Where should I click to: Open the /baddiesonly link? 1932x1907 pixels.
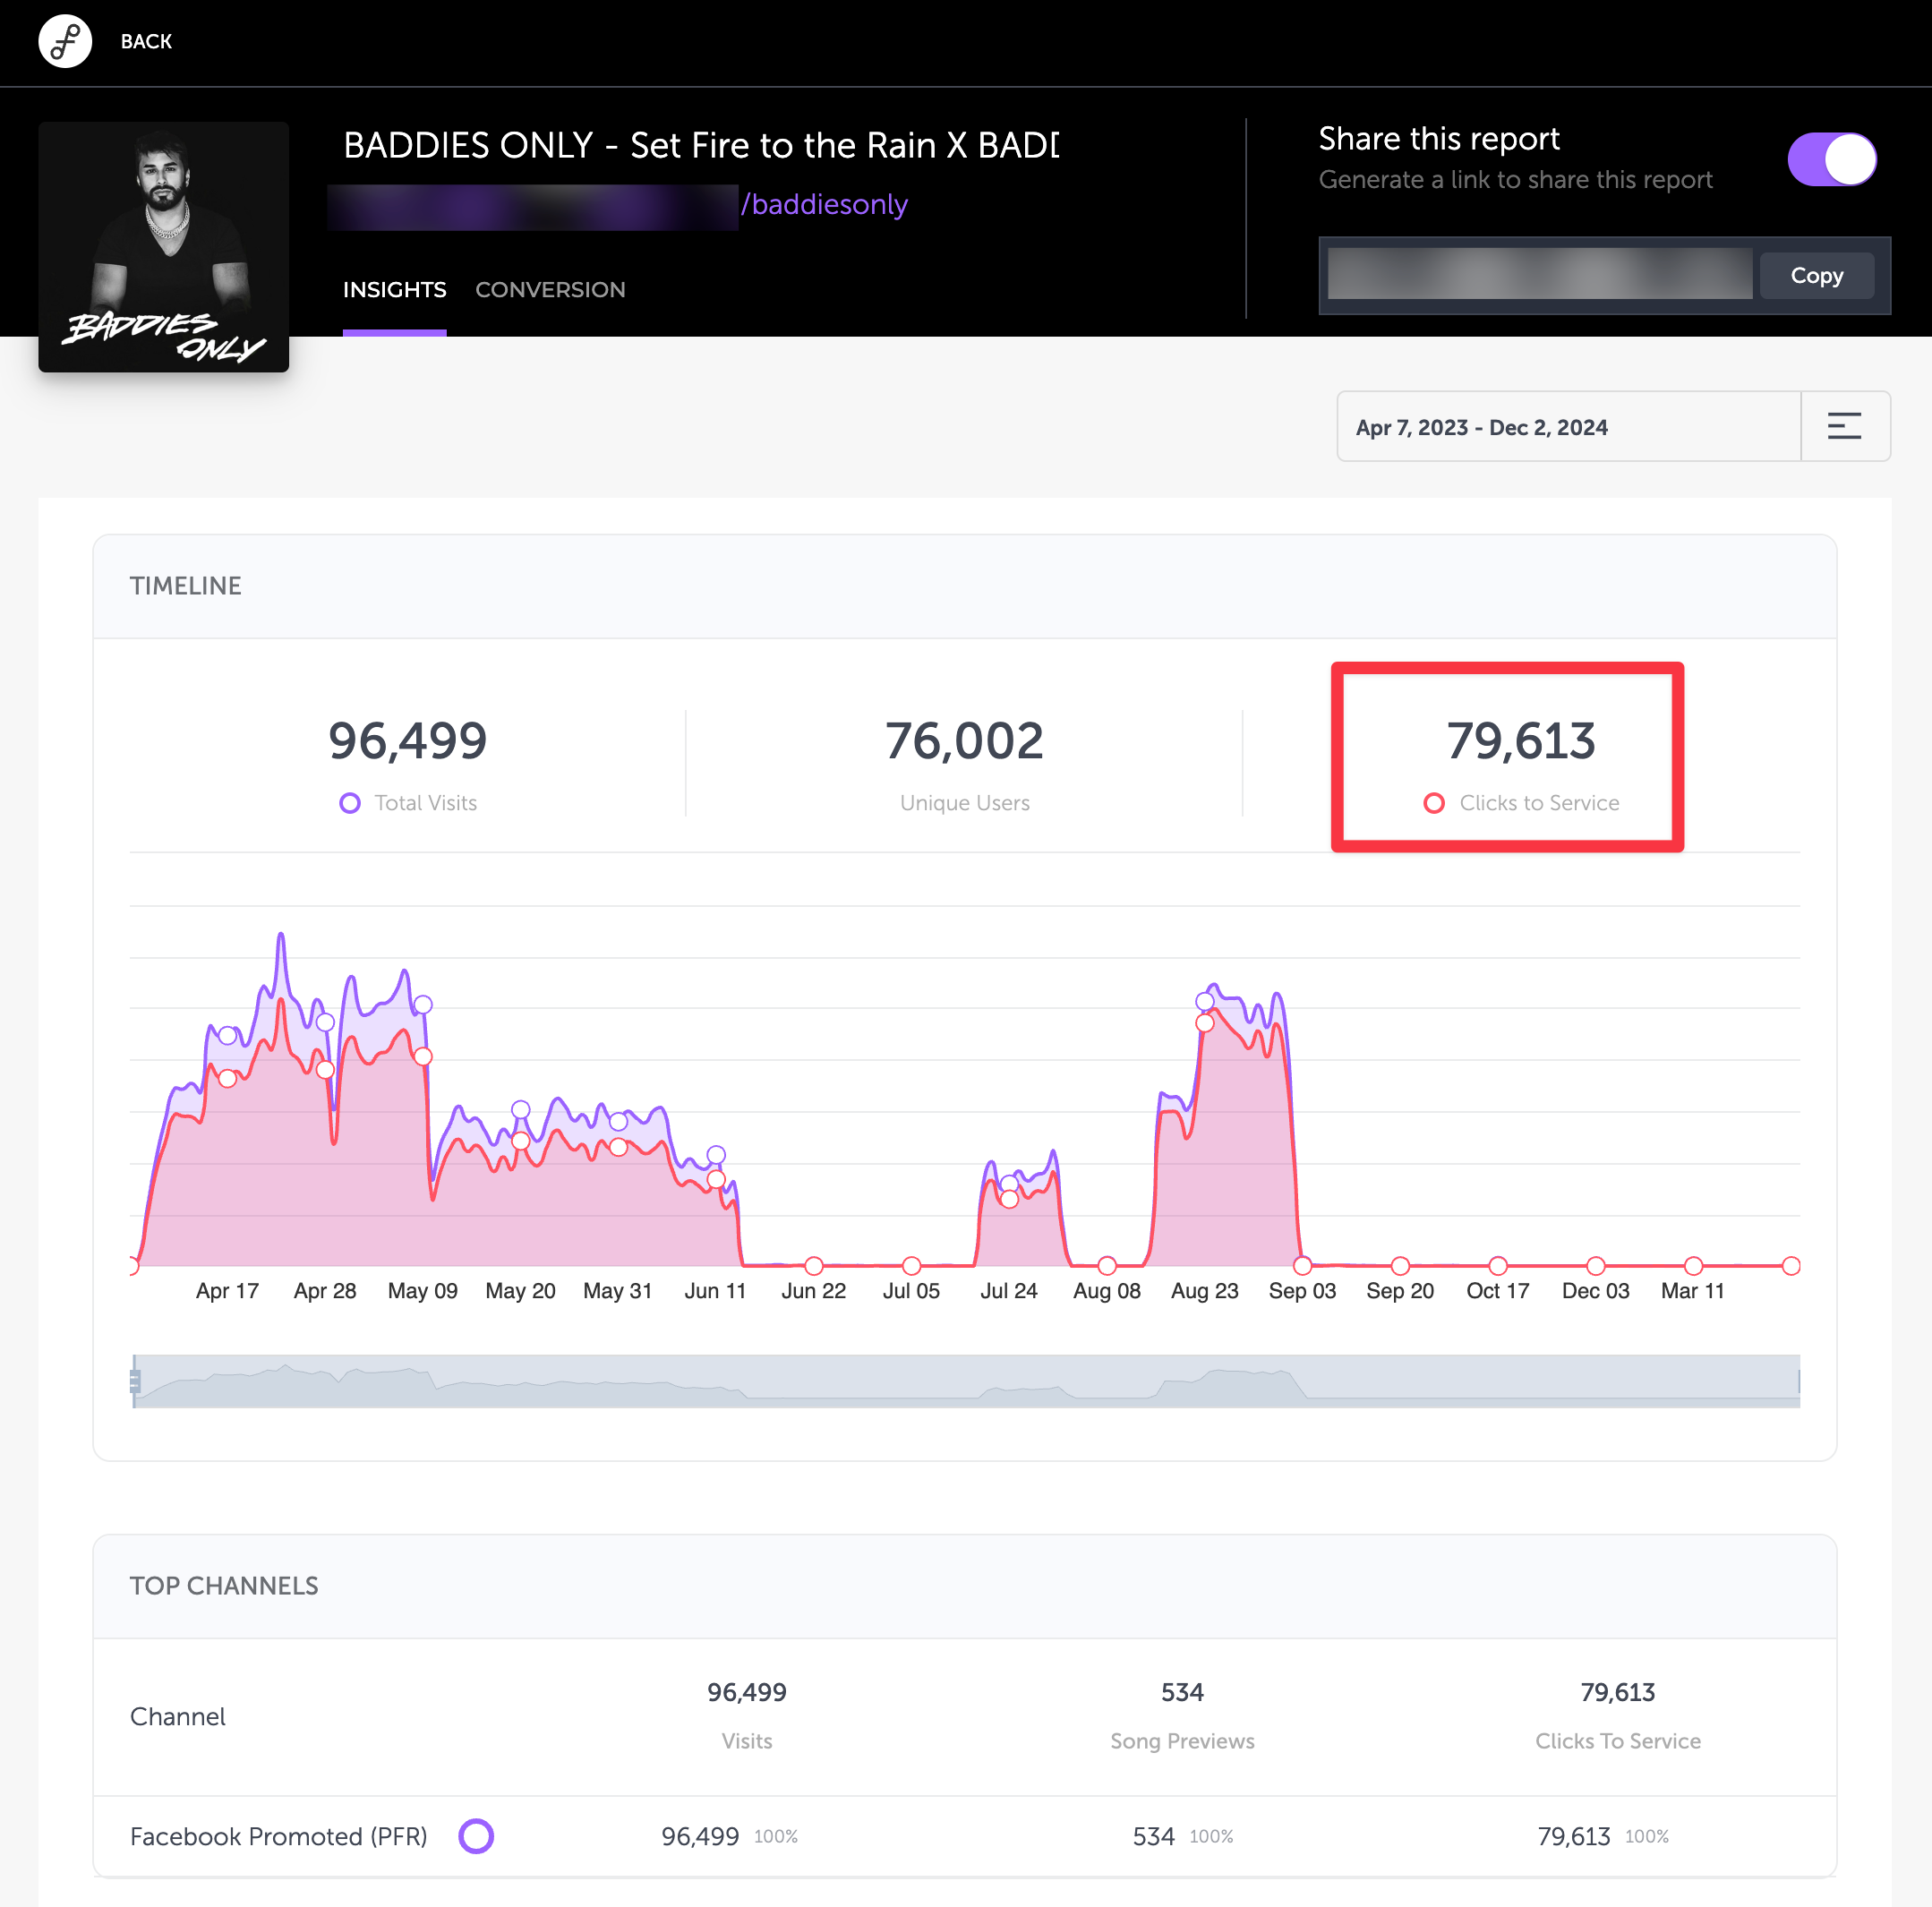pyautogui.click(x=824, y=204)
